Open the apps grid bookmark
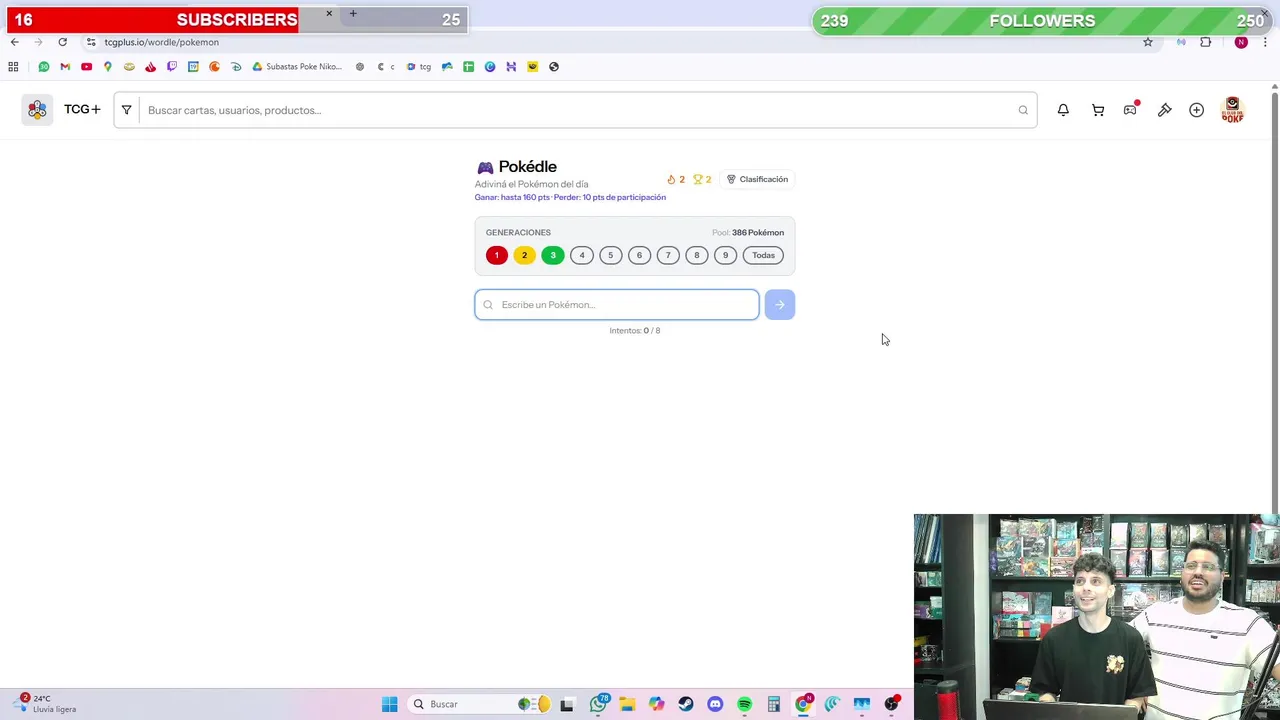 pos(13,67)
